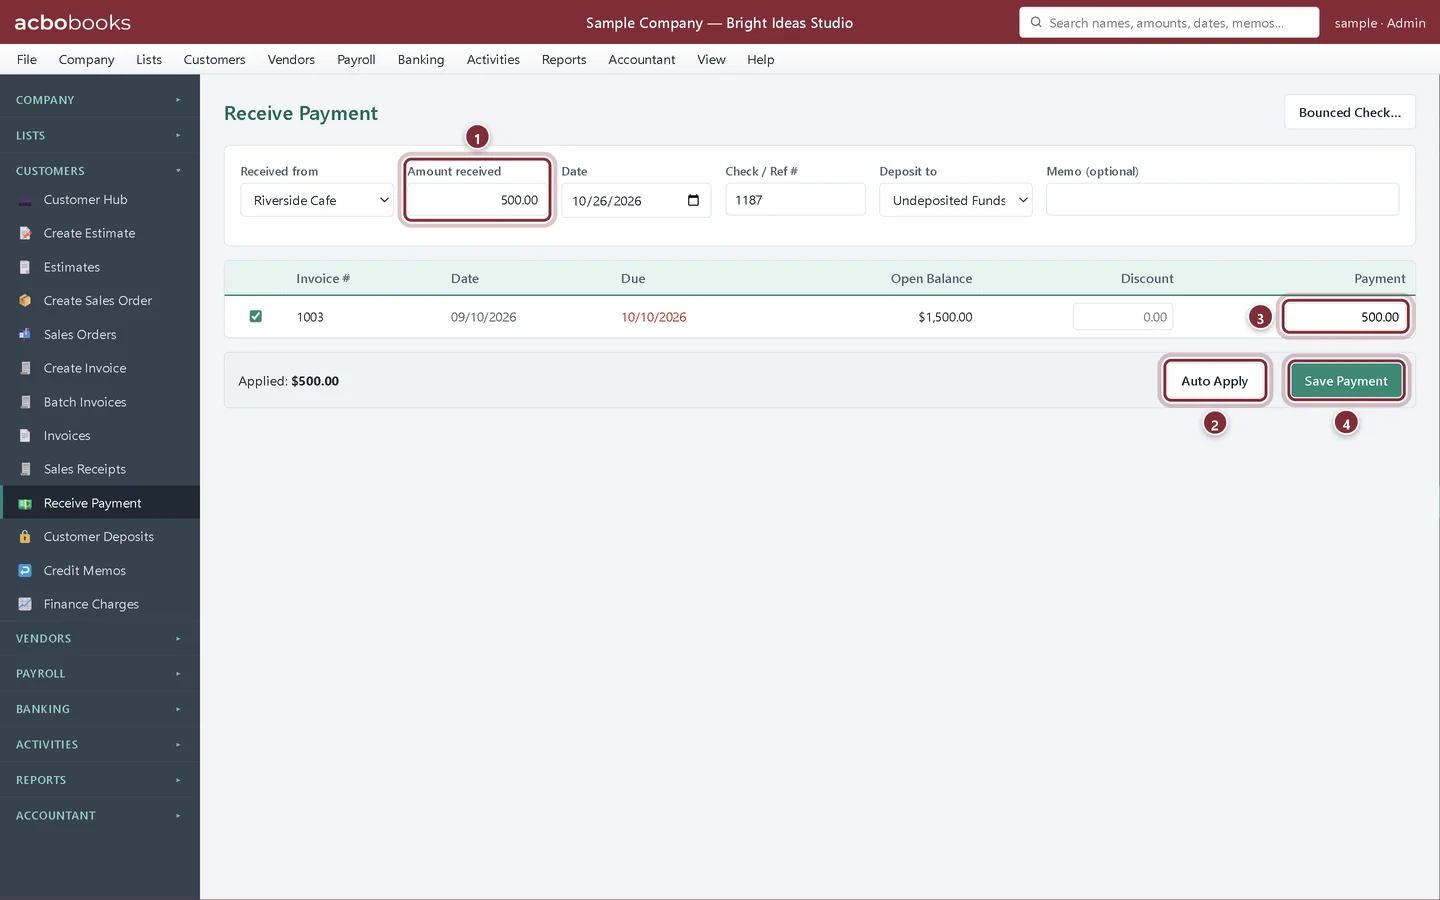Click the Estimates sidebar icon
Screen dimensions: 1440x900
coord(25,267)
